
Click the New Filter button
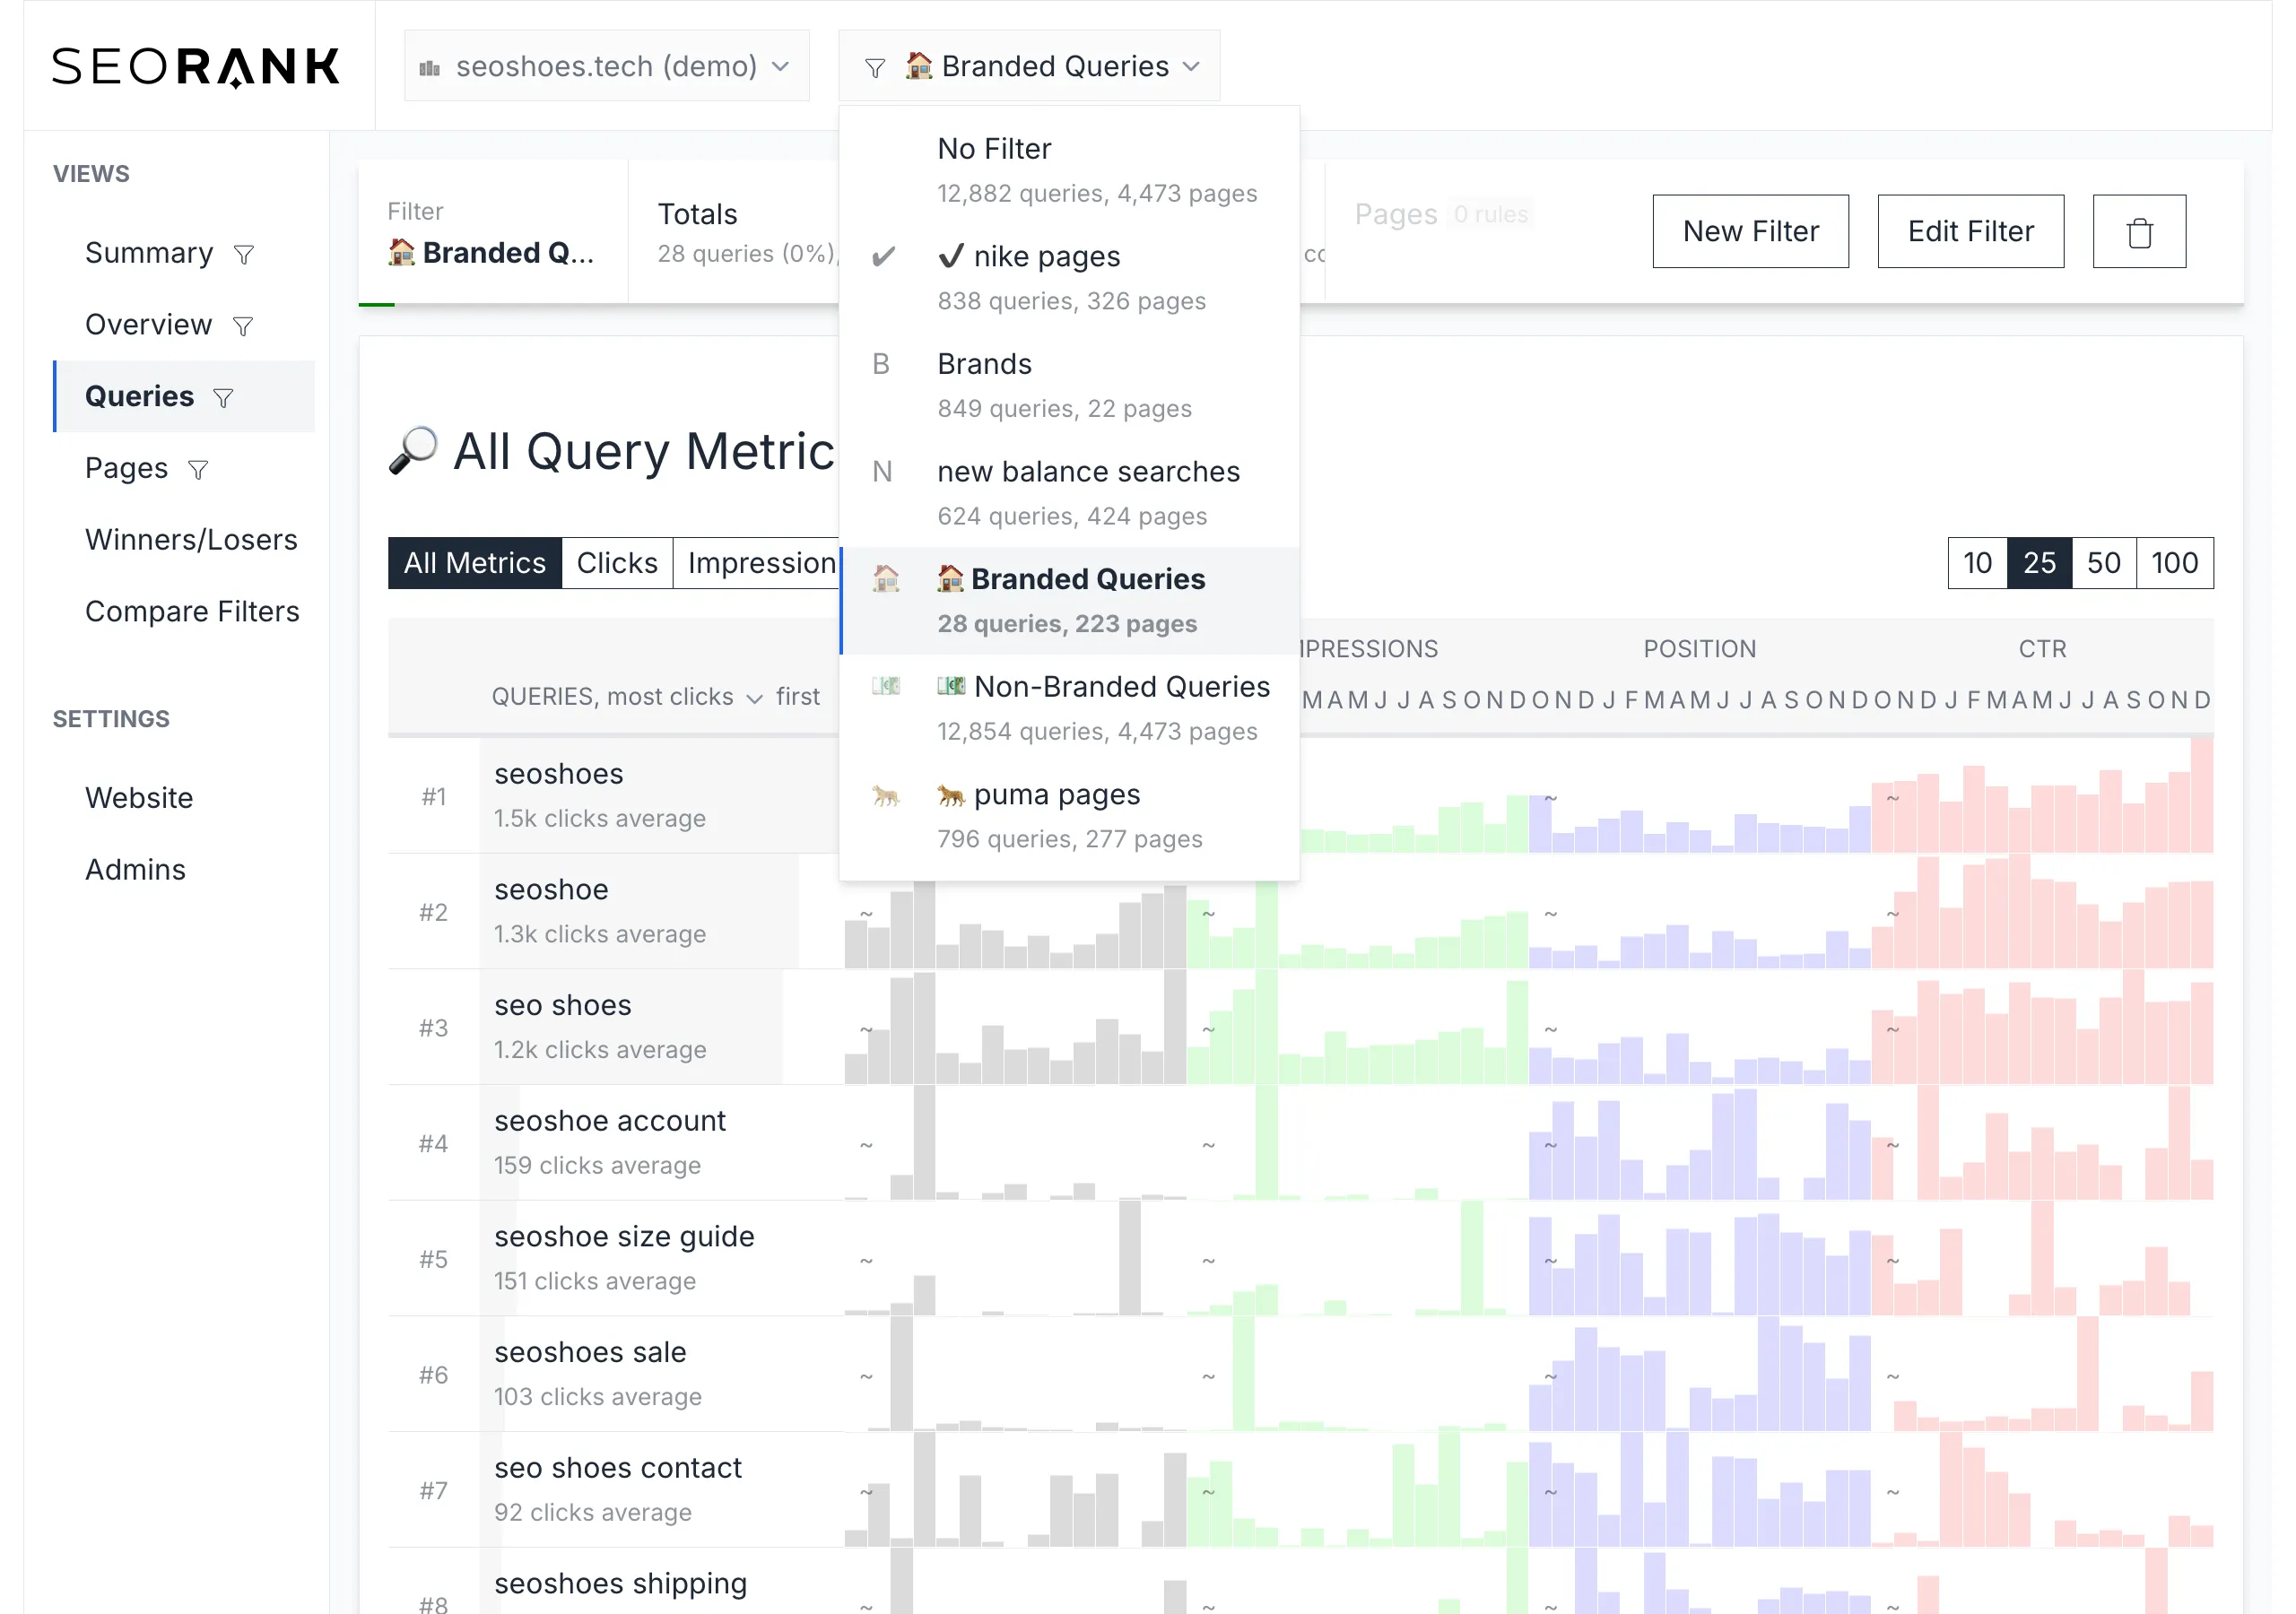[1749, 232]
